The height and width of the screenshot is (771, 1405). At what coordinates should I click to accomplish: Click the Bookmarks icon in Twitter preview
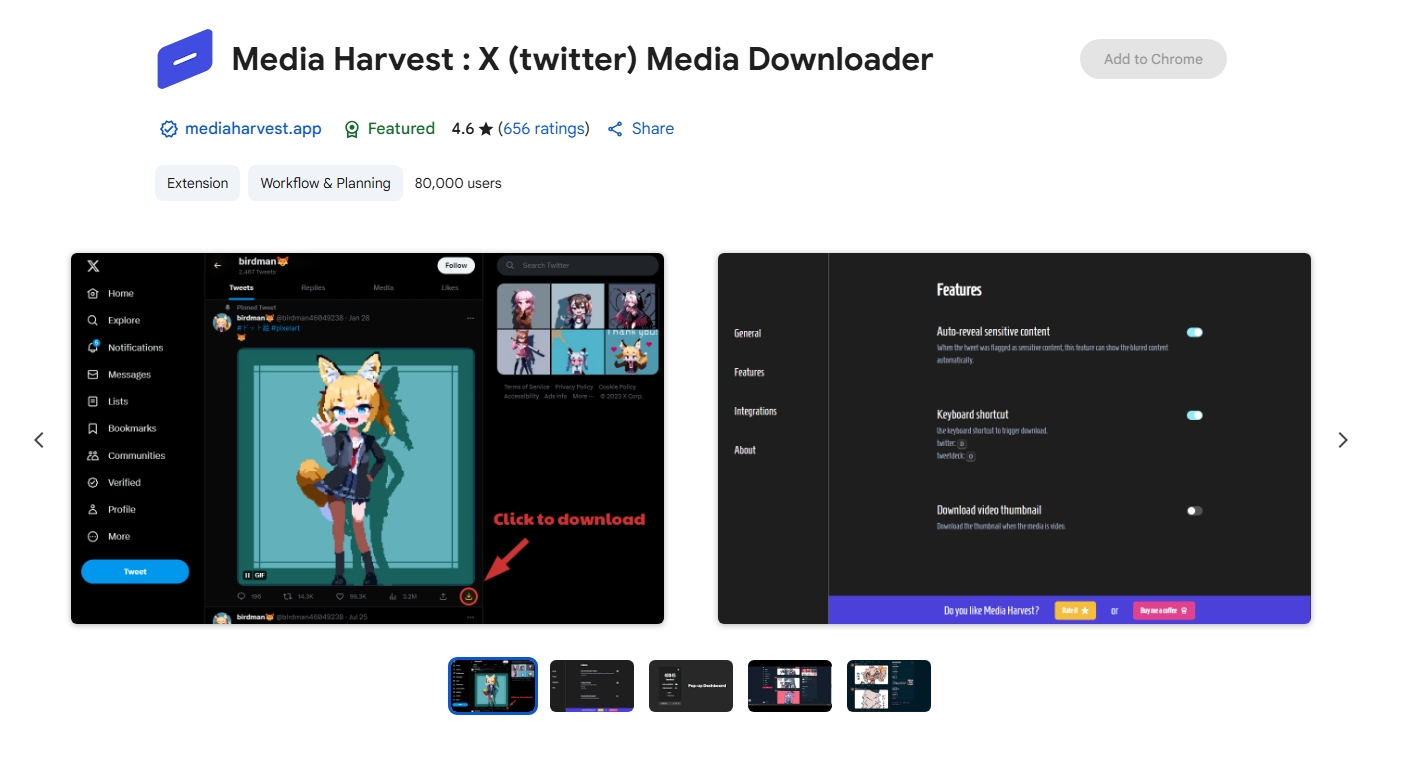pyautogui.click(x=93, y=428)
